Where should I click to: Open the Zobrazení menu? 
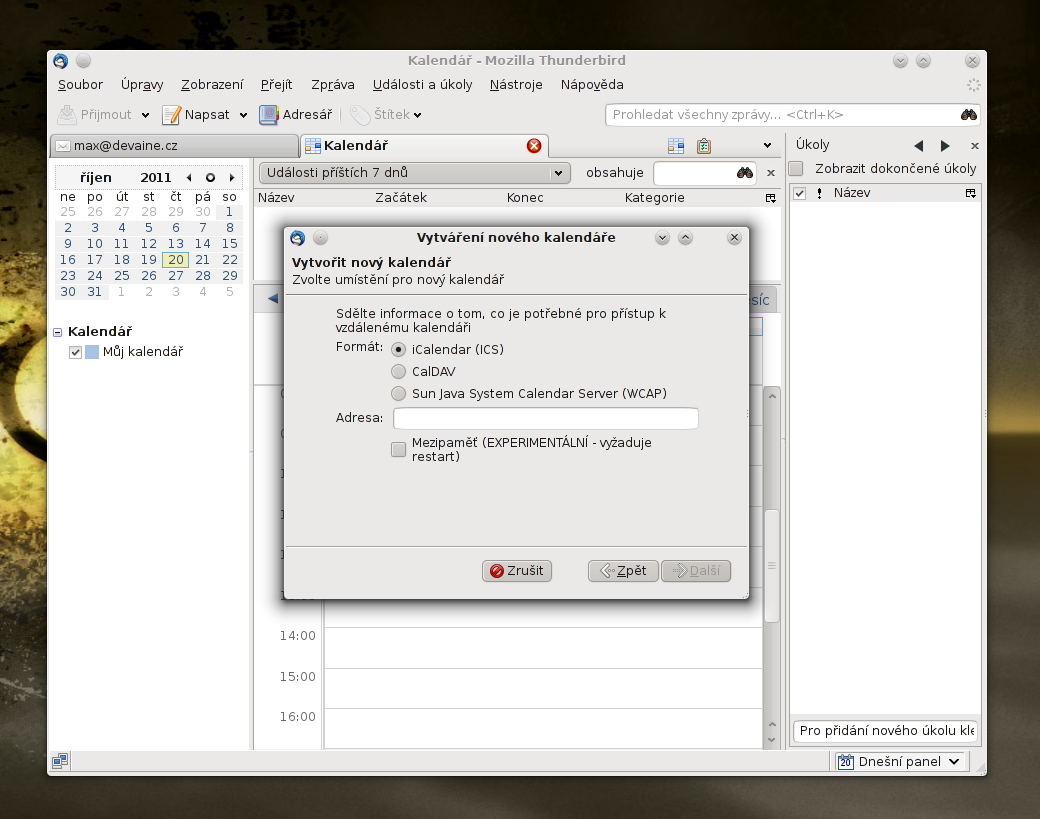click(212, 85)
